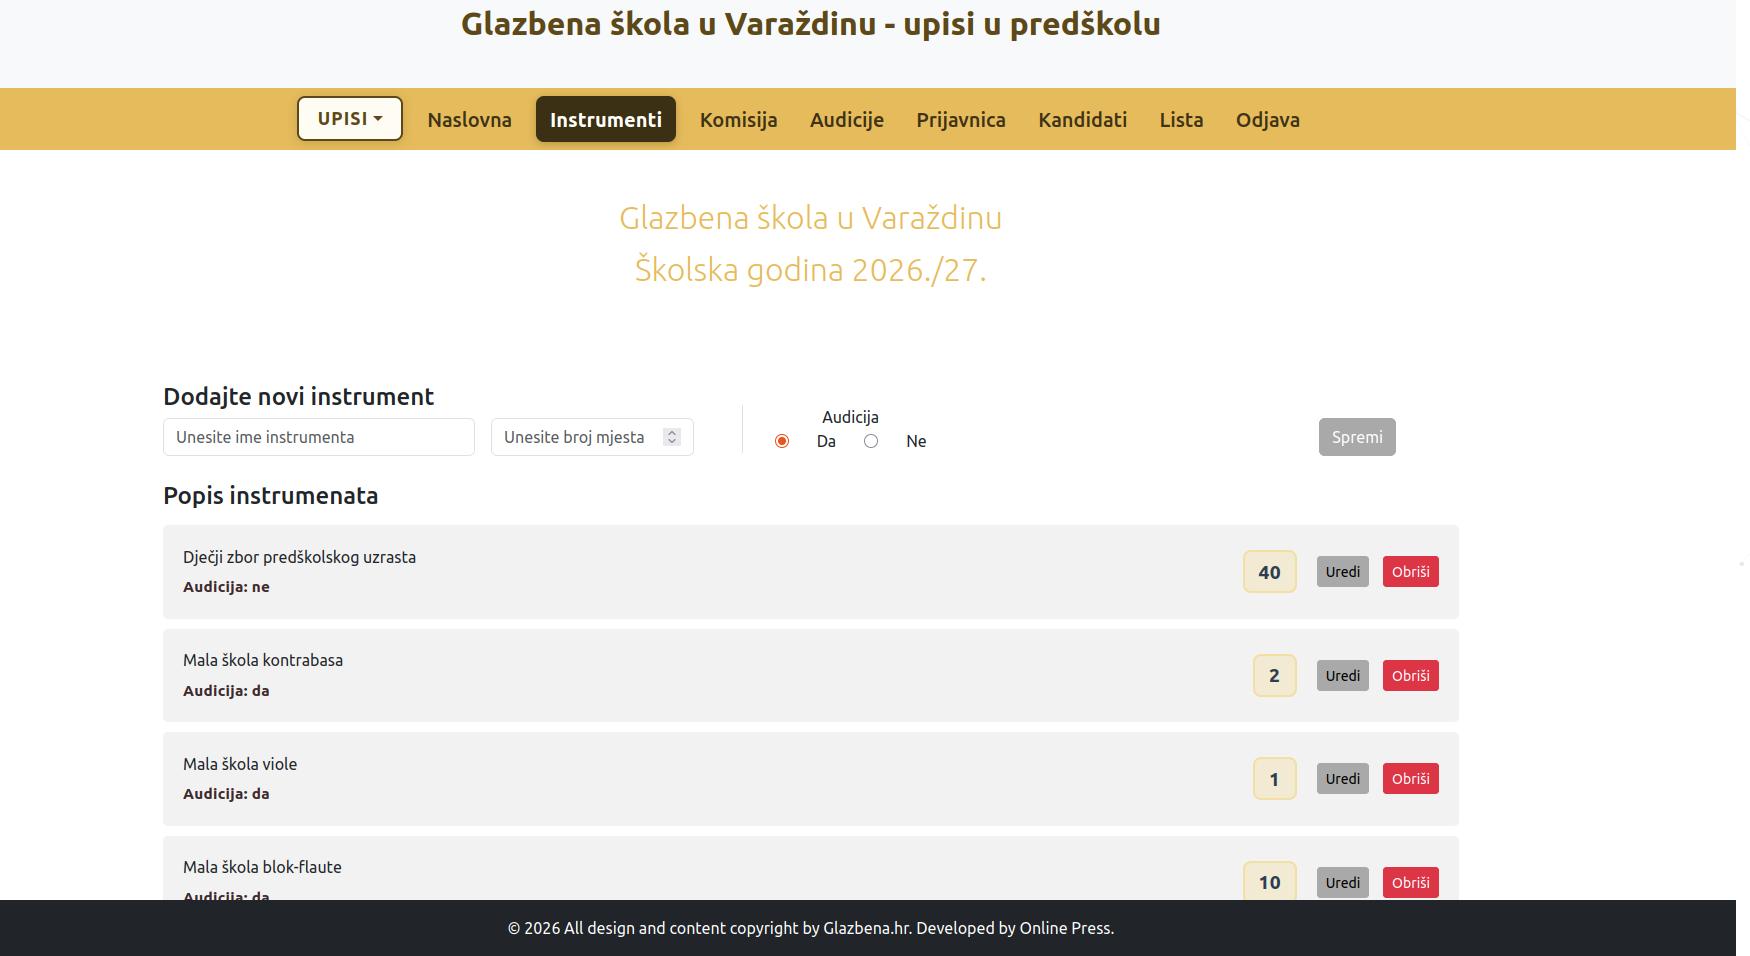Open the Komisija menu item
Image resolution: width=1750 pixels, height=956 pixels.
739,120
